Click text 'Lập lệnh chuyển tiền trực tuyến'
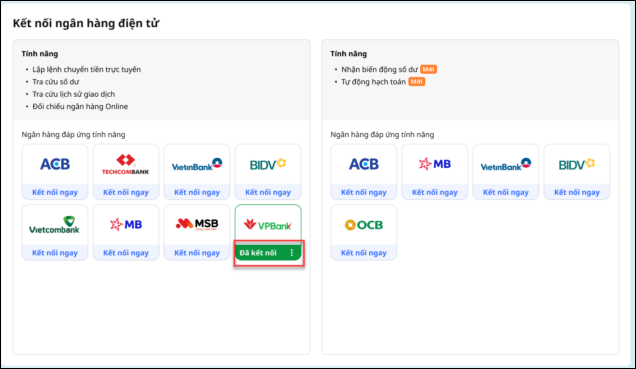The height and width of the screenshot is (369, 636). [86, 69]
